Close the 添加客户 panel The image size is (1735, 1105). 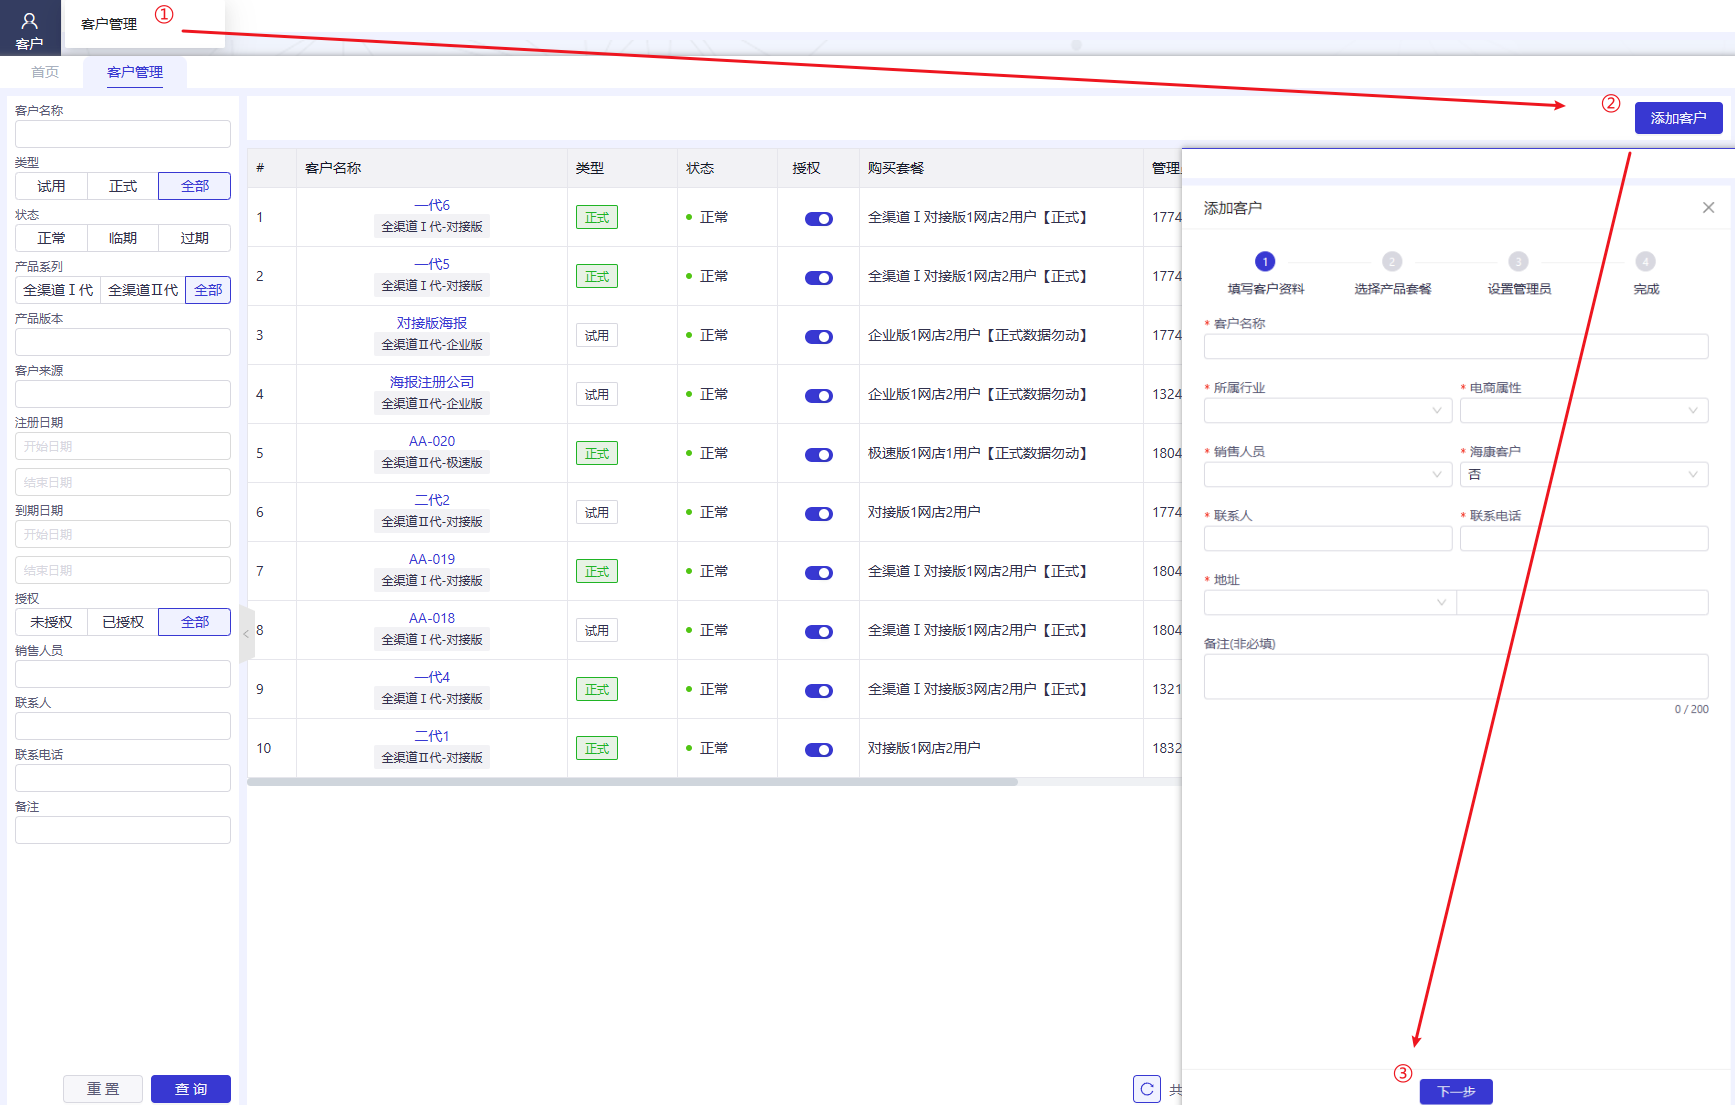pyautogui.click(x=1708, y=208)
